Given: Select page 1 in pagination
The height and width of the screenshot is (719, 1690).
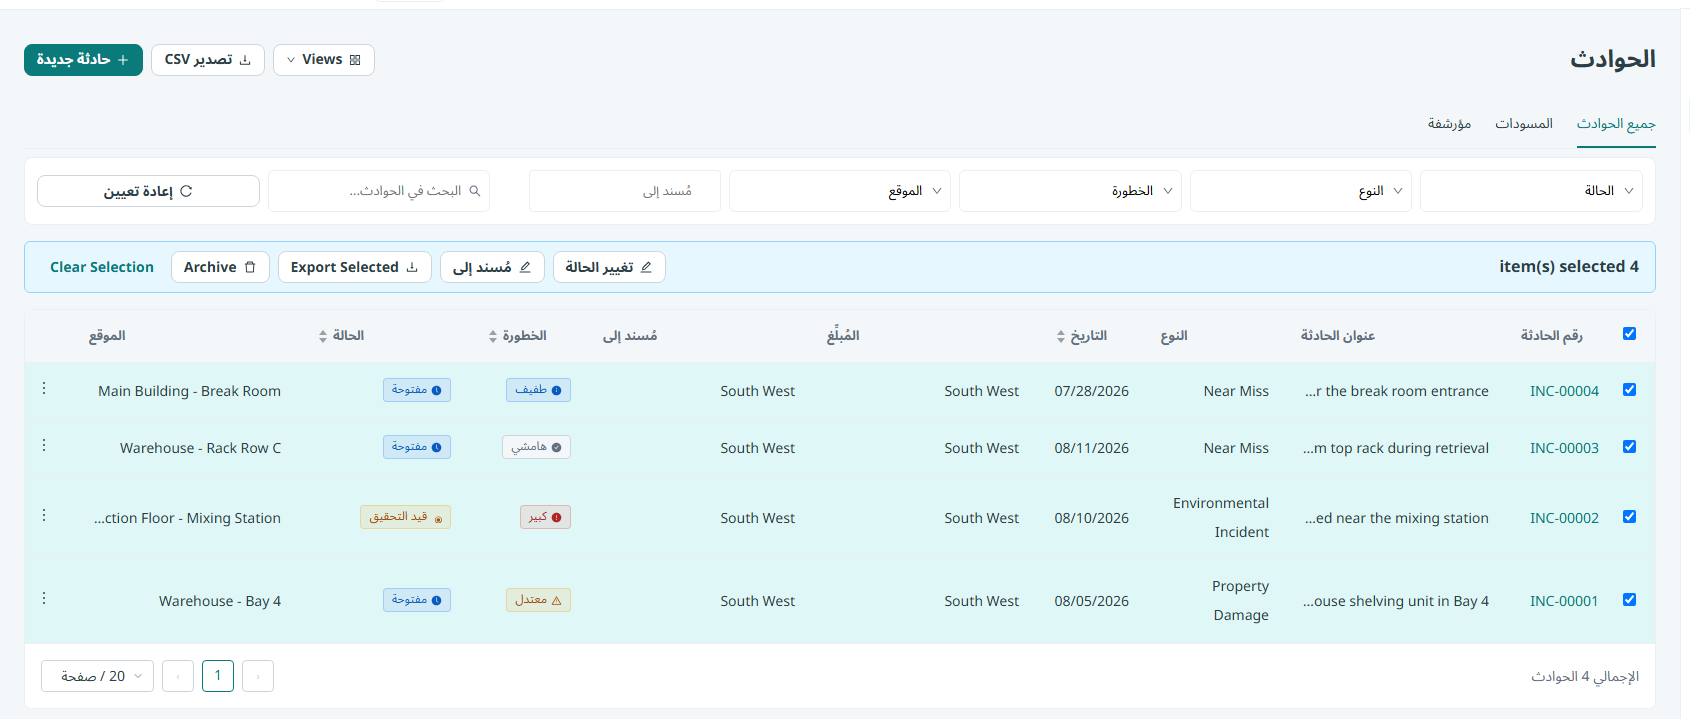Looking at the screenshot, I should 218,676.
